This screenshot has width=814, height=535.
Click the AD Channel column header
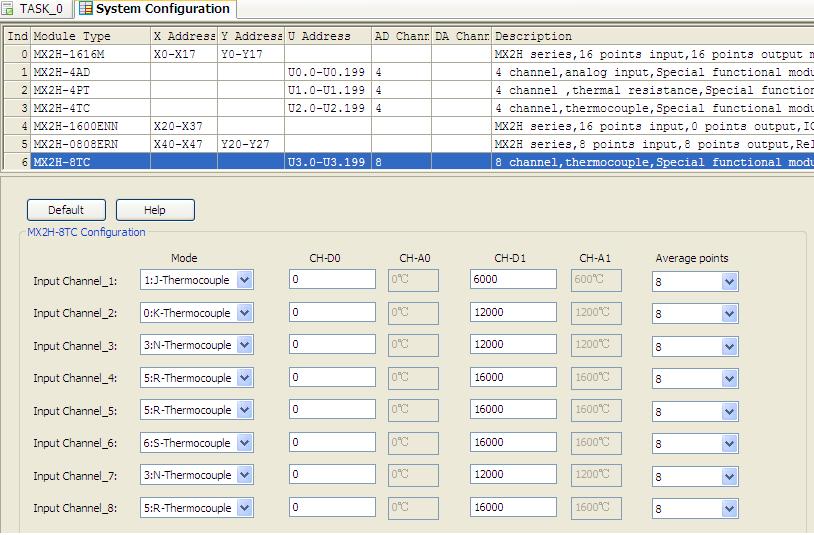coord(401,36)
